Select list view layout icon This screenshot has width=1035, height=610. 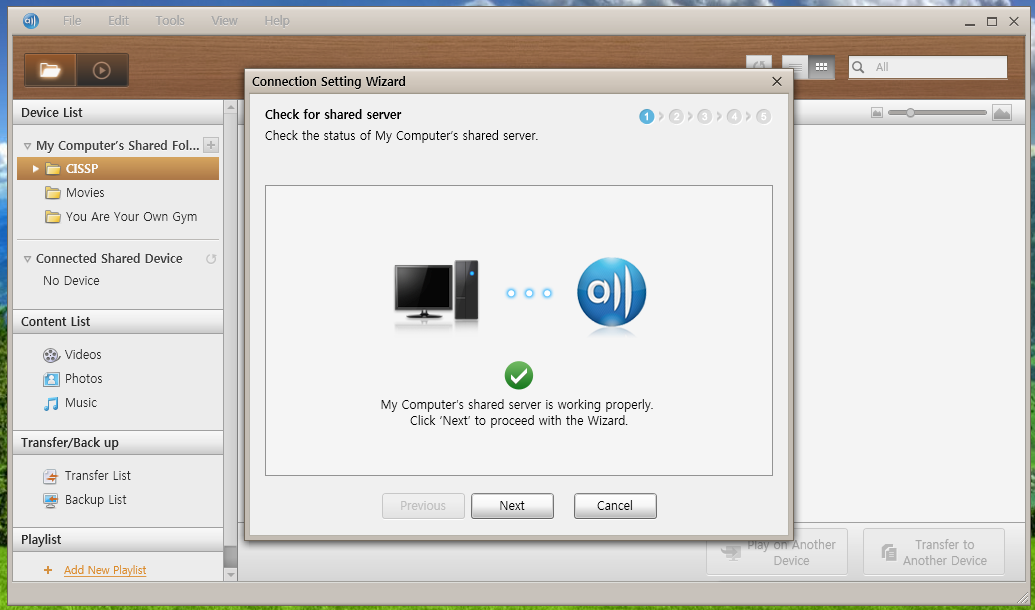click(795, 67)
